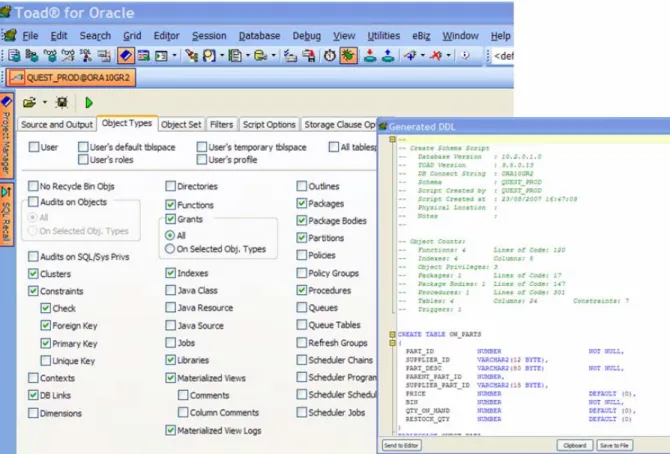670x454 pixels.
Task: Collapse the CREATE TABLE OW_PARTS code block
Action: click(x=392, y=334)
